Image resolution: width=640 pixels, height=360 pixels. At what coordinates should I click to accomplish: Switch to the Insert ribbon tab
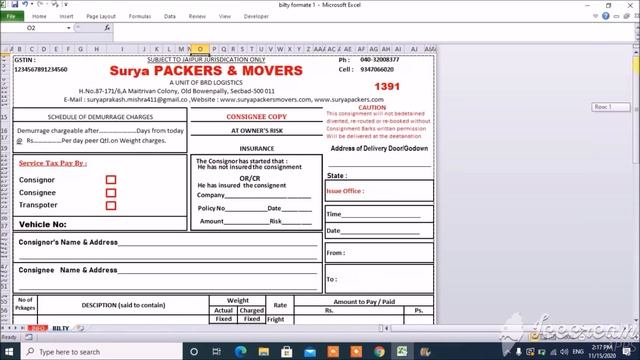point(66,16)
